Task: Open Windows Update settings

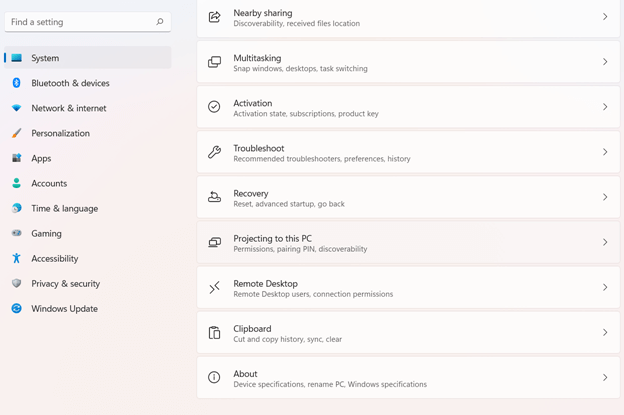Action: tap(88, 308)
